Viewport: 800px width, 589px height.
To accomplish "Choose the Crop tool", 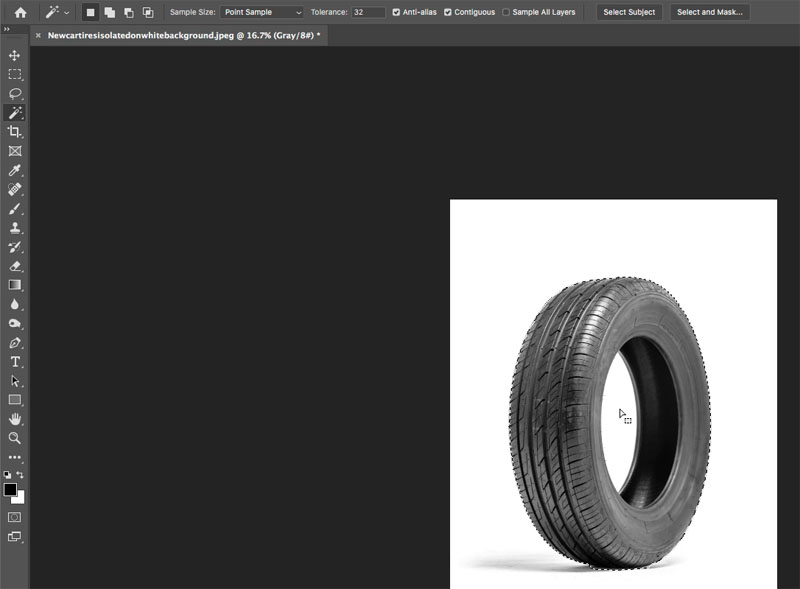I will (14, 132).
